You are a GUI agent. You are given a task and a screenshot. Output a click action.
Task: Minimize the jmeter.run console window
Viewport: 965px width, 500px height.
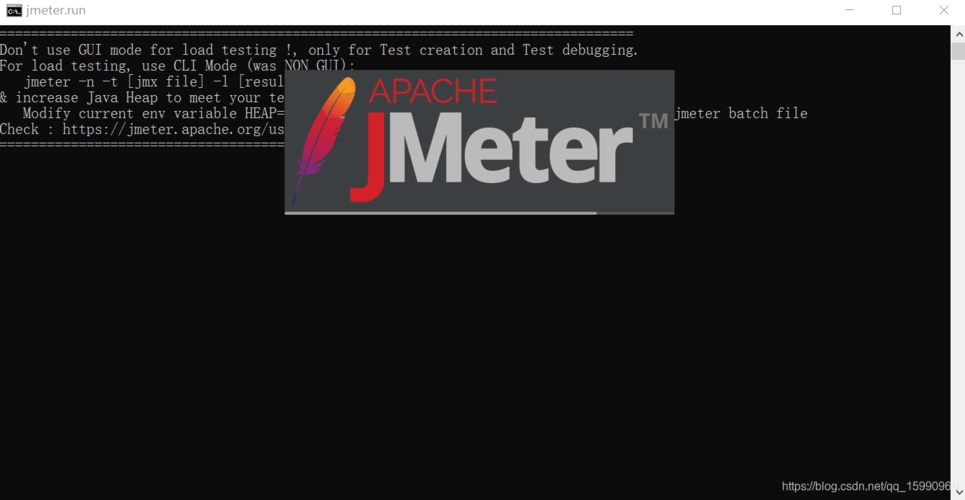[850, 10]
